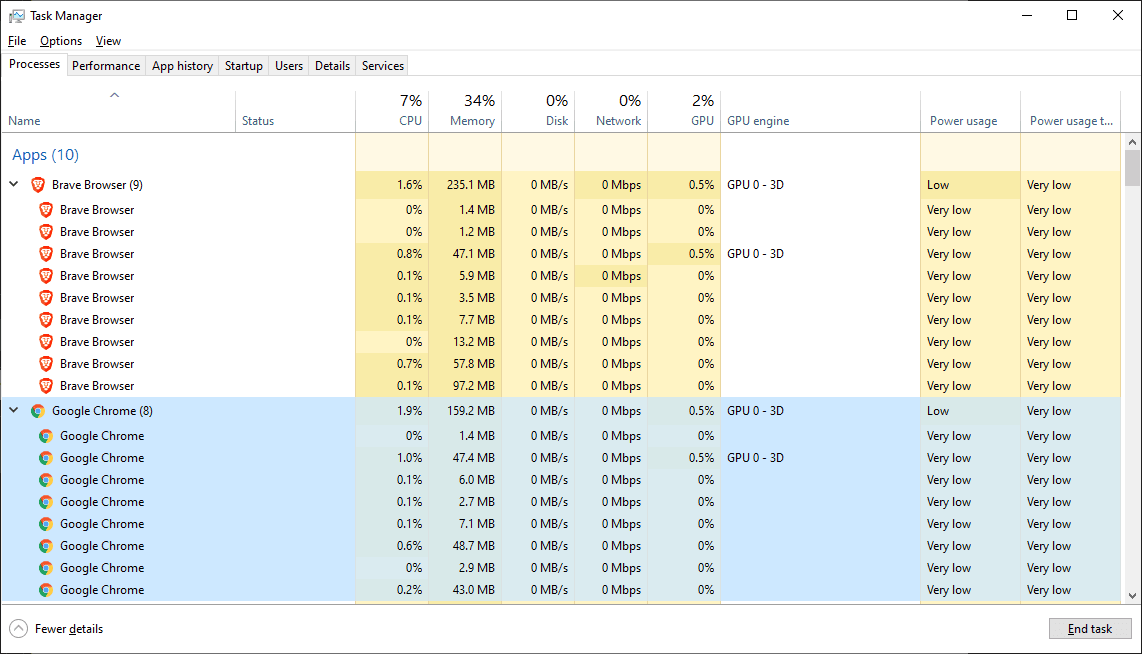
Task: Click Fewer details link
Action: pos(68,629)
